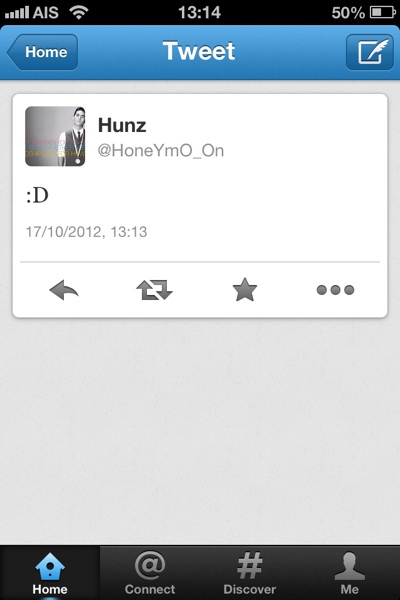
Task: Compose a new tweet with quill icon
Action: [370, 52]
